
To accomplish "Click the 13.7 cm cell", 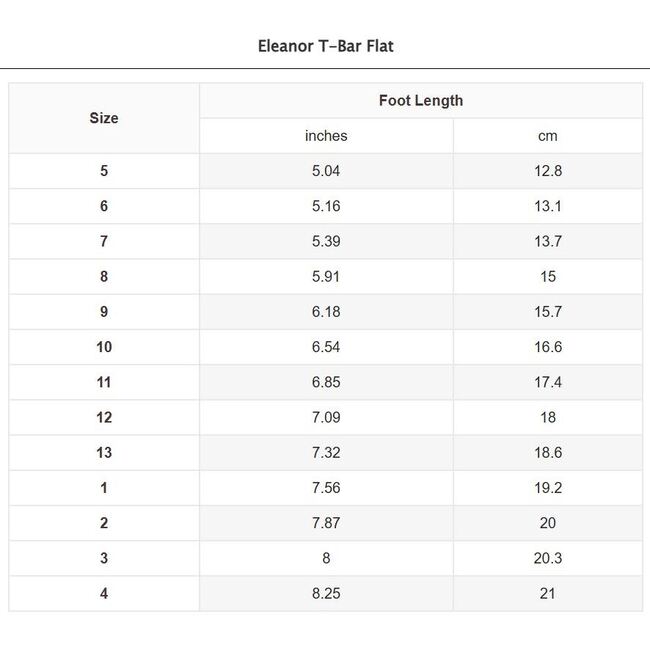I will [547, 241].
